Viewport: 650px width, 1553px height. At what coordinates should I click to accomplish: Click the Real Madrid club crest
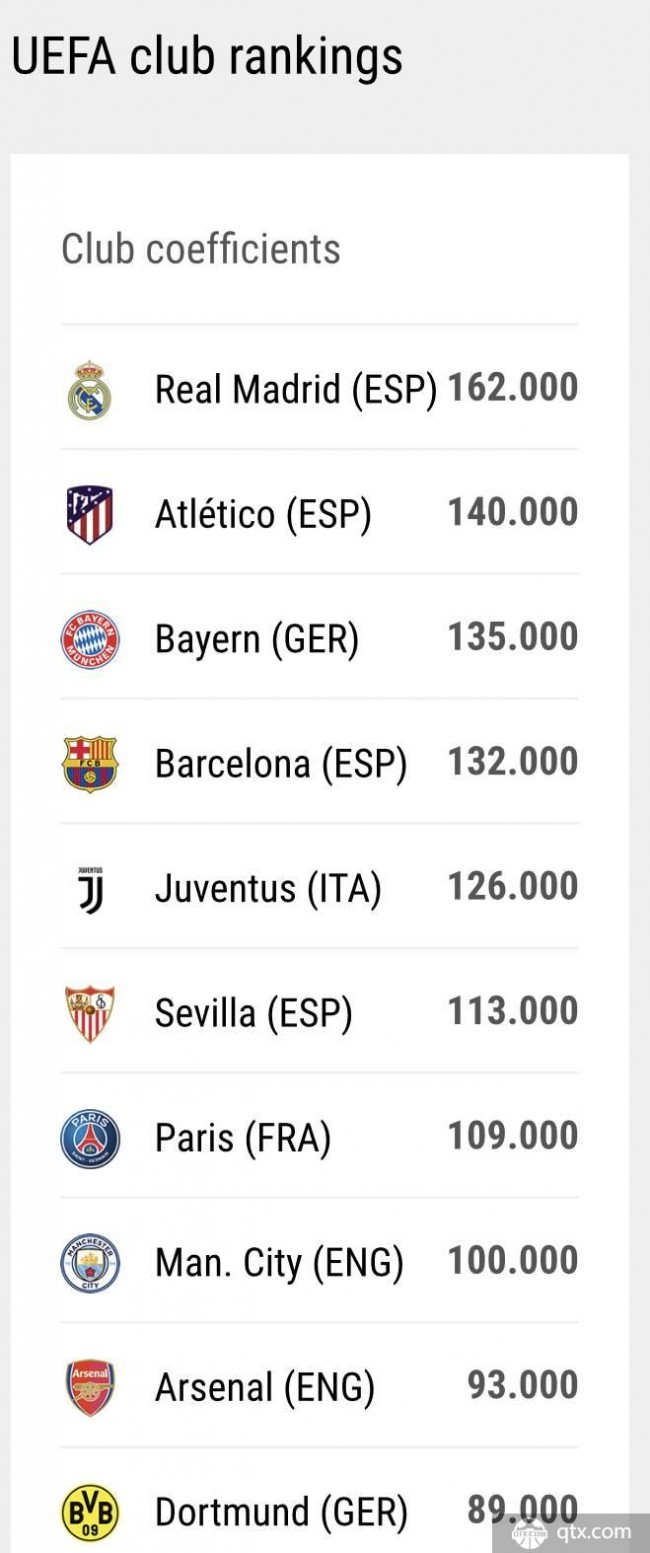tap(90, 390)
